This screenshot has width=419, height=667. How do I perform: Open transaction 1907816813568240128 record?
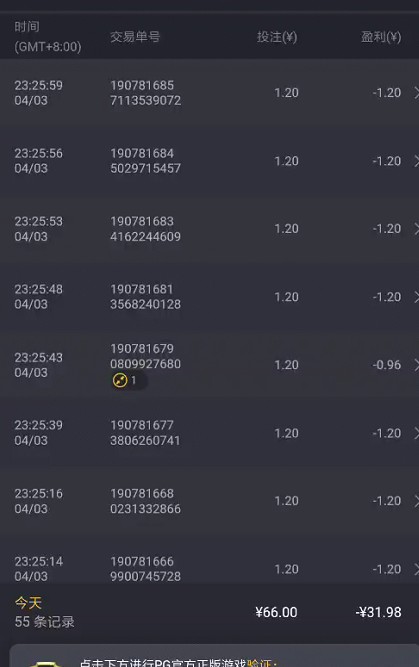point(145,297)
